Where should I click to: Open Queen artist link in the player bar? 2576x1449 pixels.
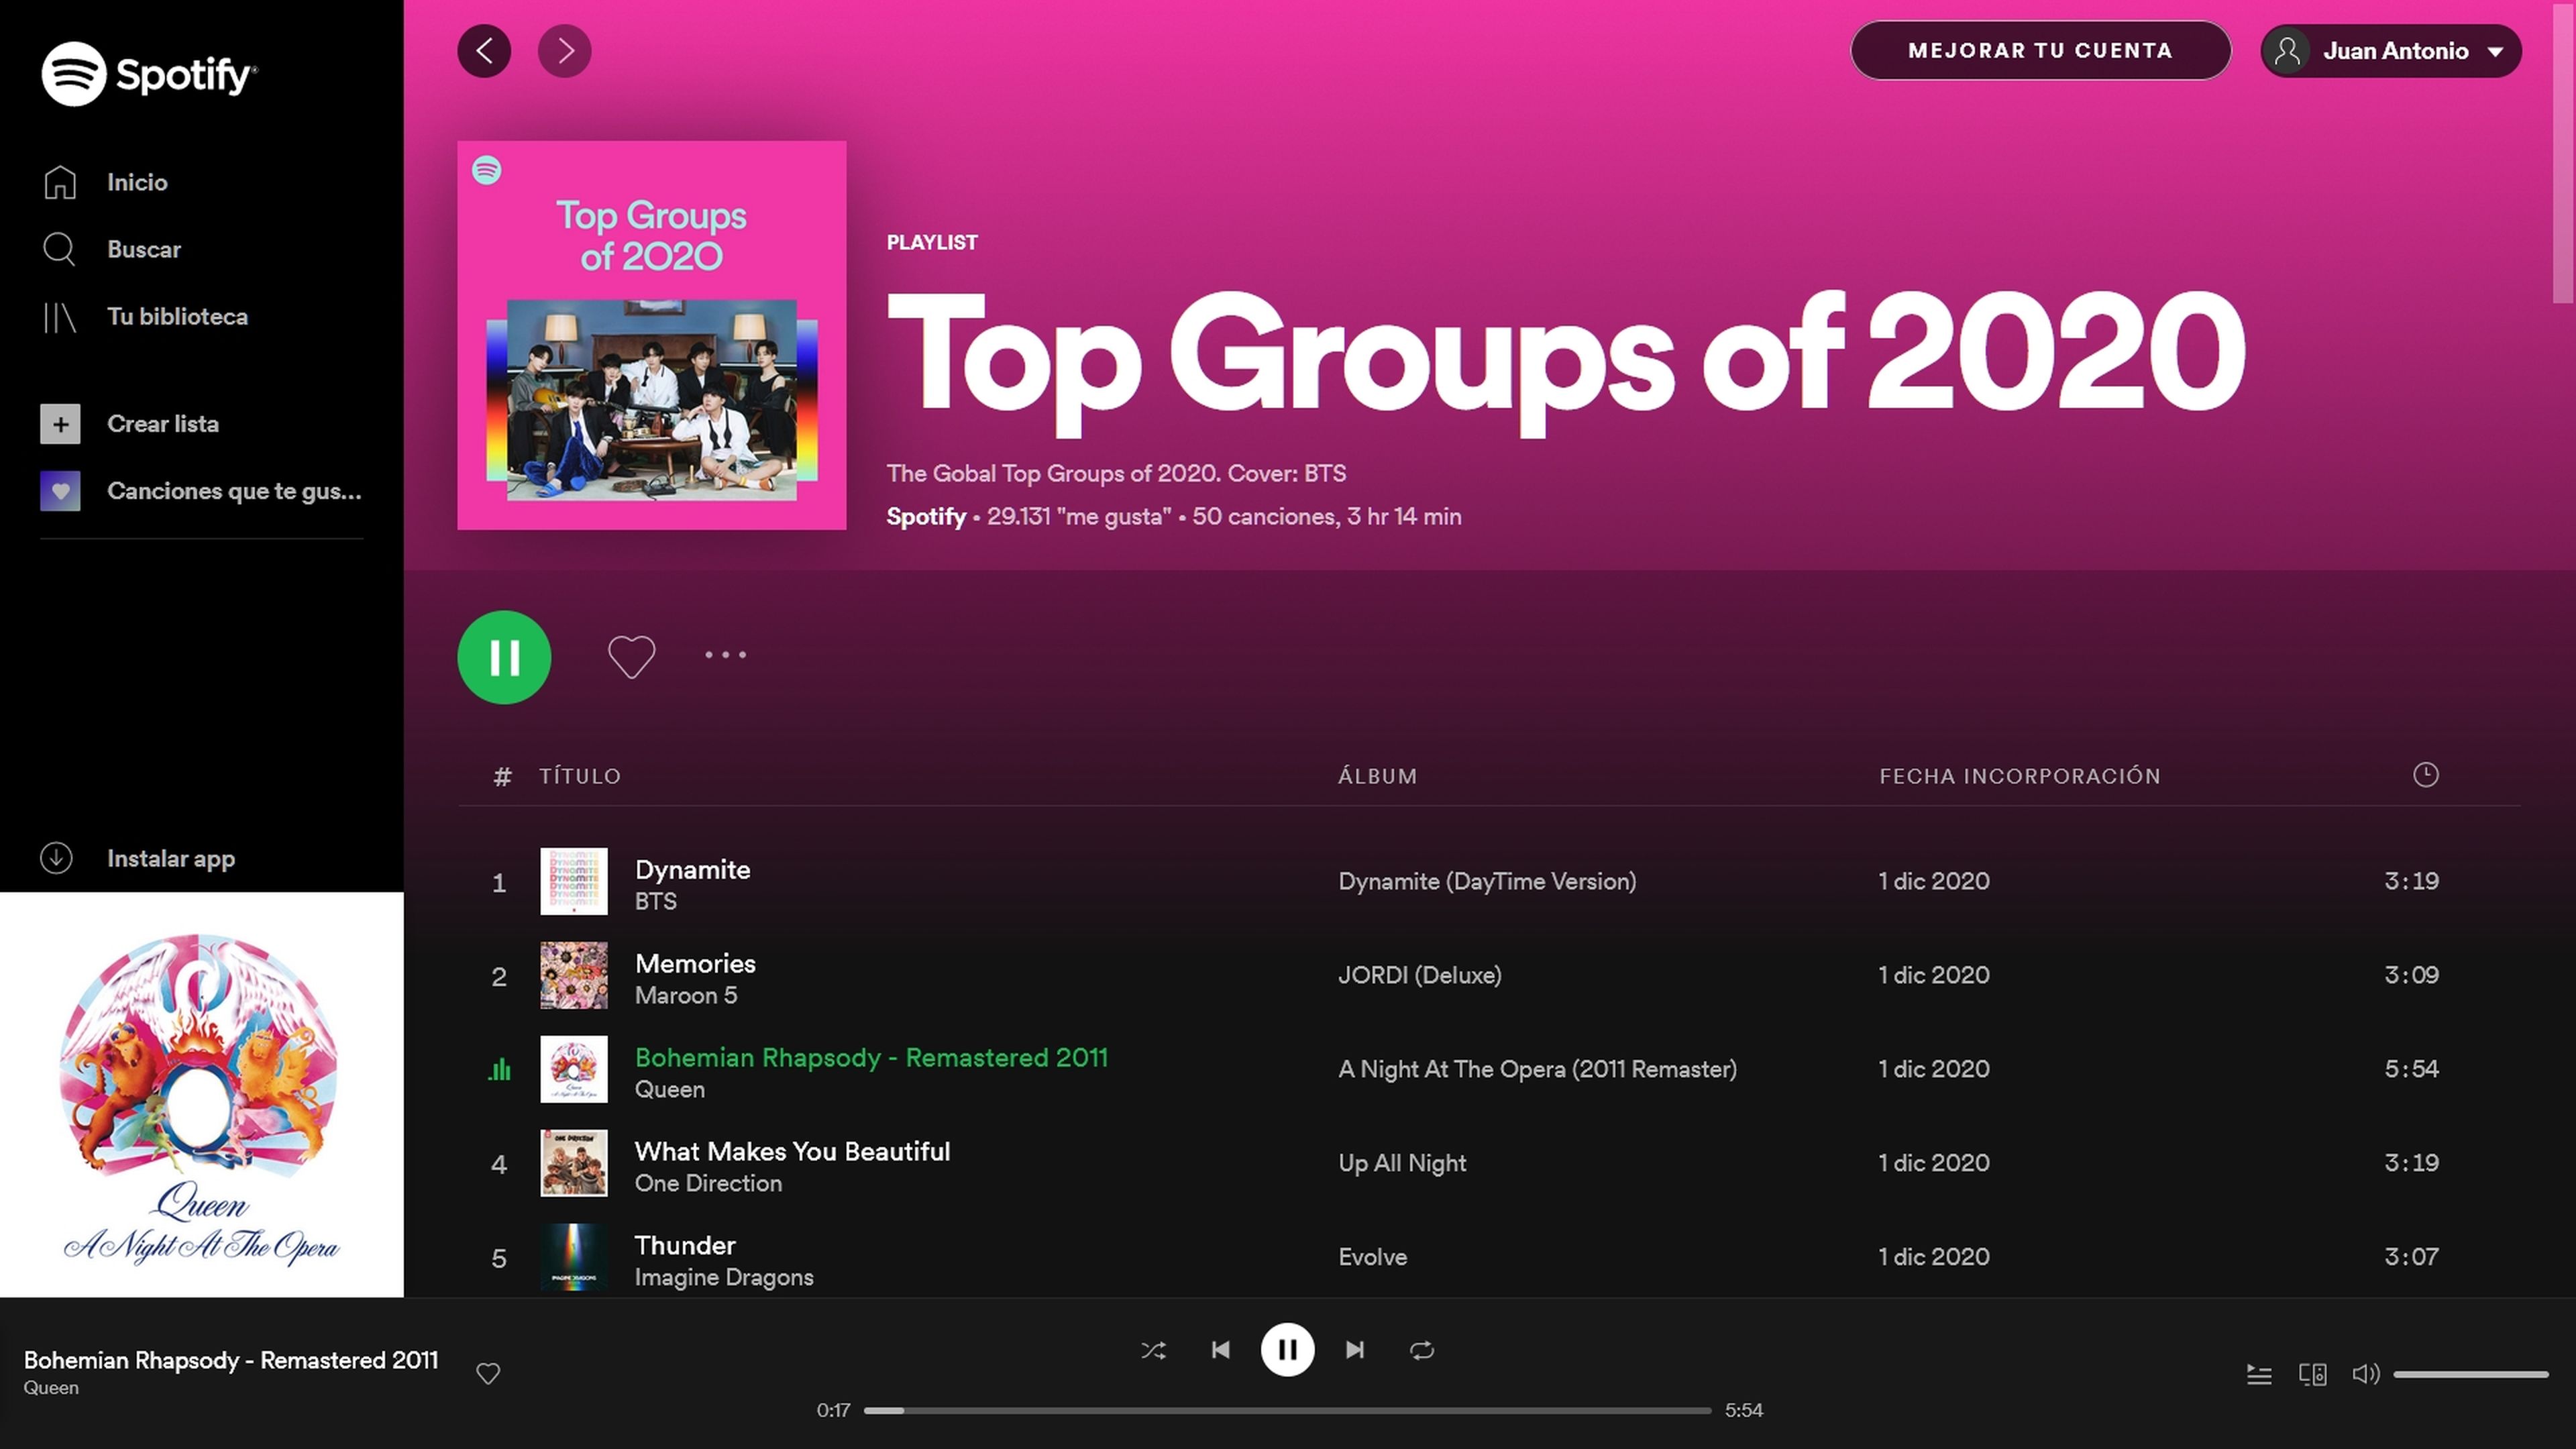tap(51, 1388)
